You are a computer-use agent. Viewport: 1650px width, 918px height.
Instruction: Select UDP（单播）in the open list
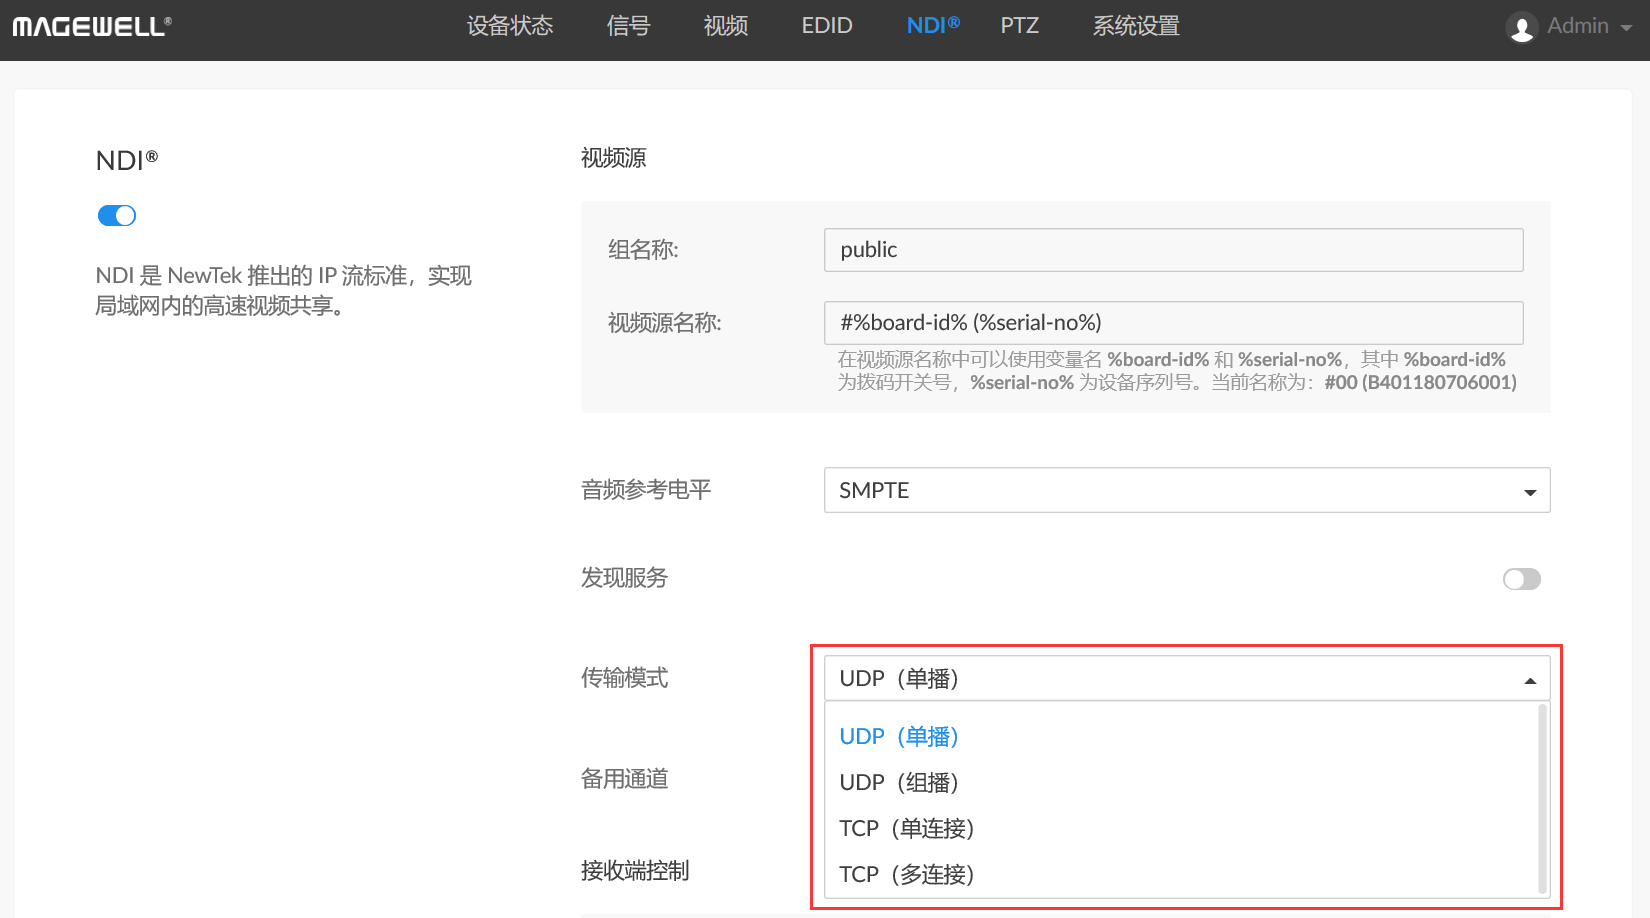pos(899,737)
